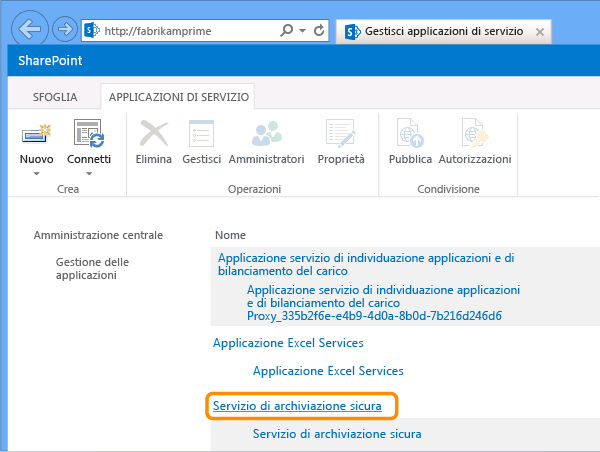Select the Gestisci applicazioni di servizio tab

[443, 31]
